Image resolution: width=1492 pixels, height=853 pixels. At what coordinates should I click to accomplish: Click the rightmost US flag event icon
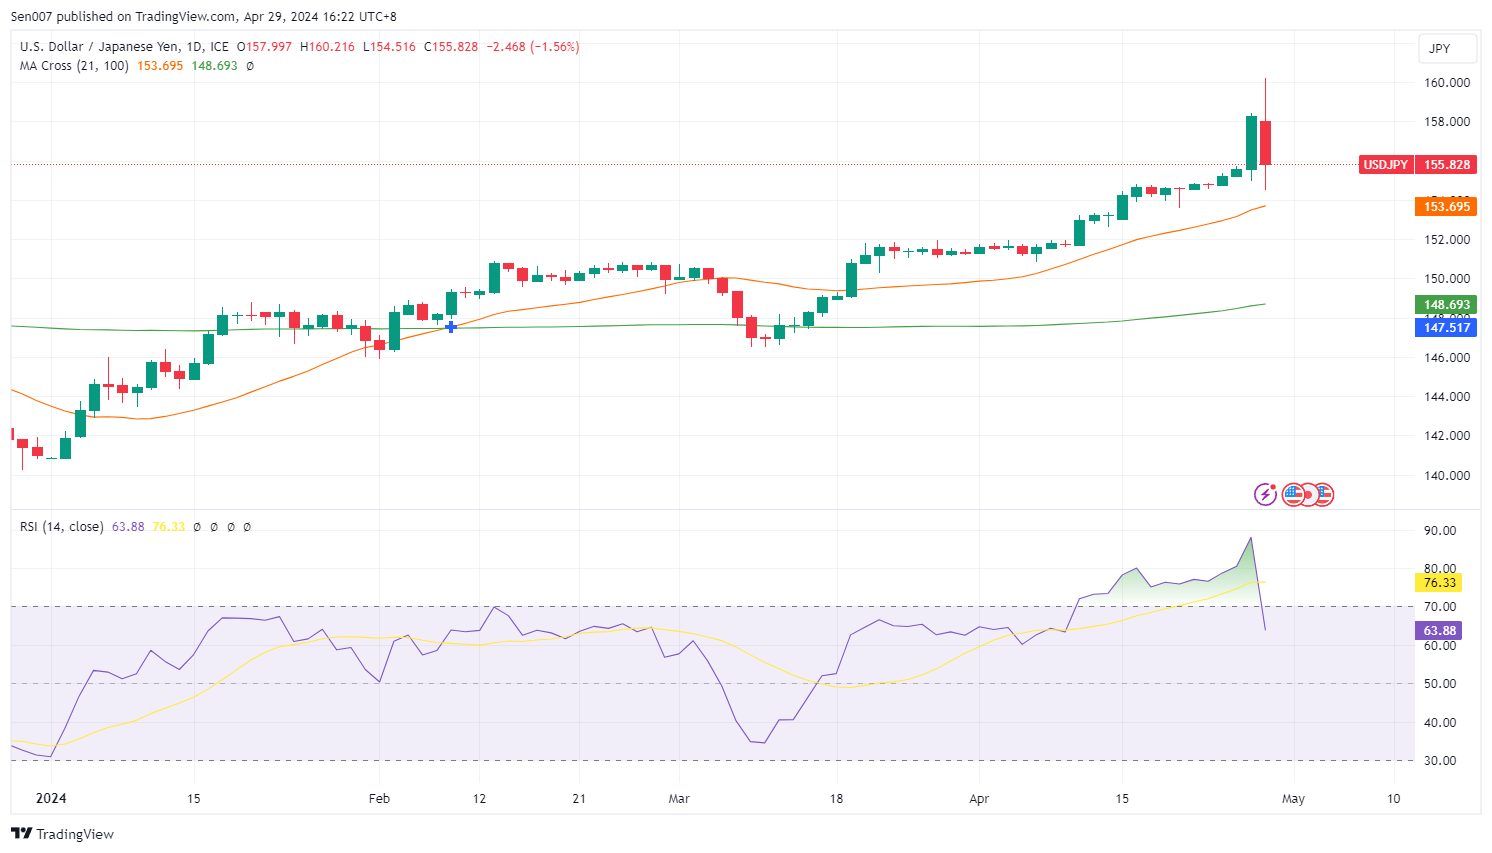[1324, 494]
